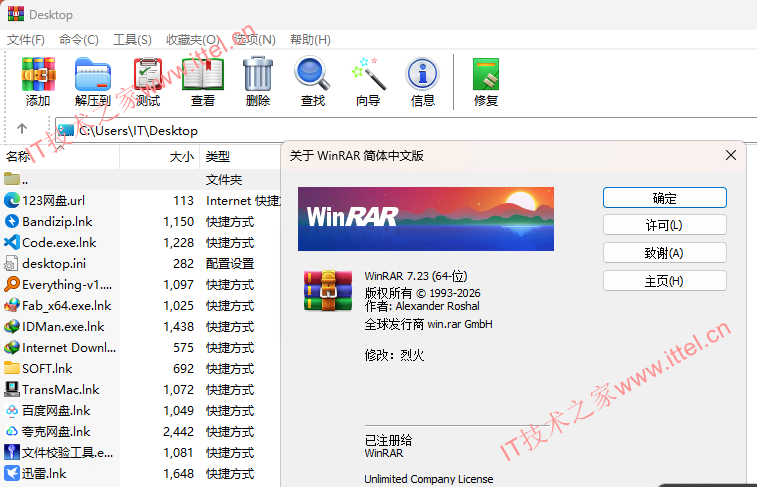Image resolution: width=757 pixels, height=487 pixels.
Task: Select the TransMac.lnk icon
Action: pyautogui.click(x=12, y=390)
